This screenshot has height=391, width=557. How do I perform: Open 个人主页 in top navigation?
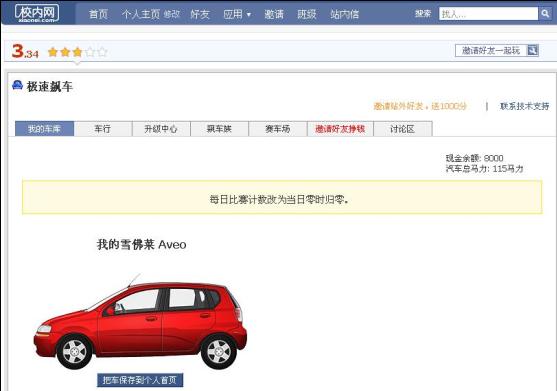click(x=141, y=14)
